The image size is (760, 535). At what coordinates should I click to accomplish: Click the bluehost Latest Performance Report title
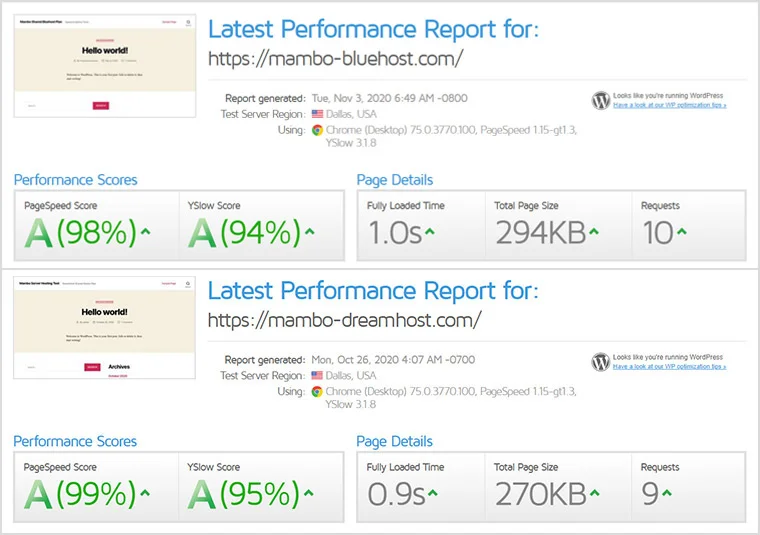pos(373,29)
